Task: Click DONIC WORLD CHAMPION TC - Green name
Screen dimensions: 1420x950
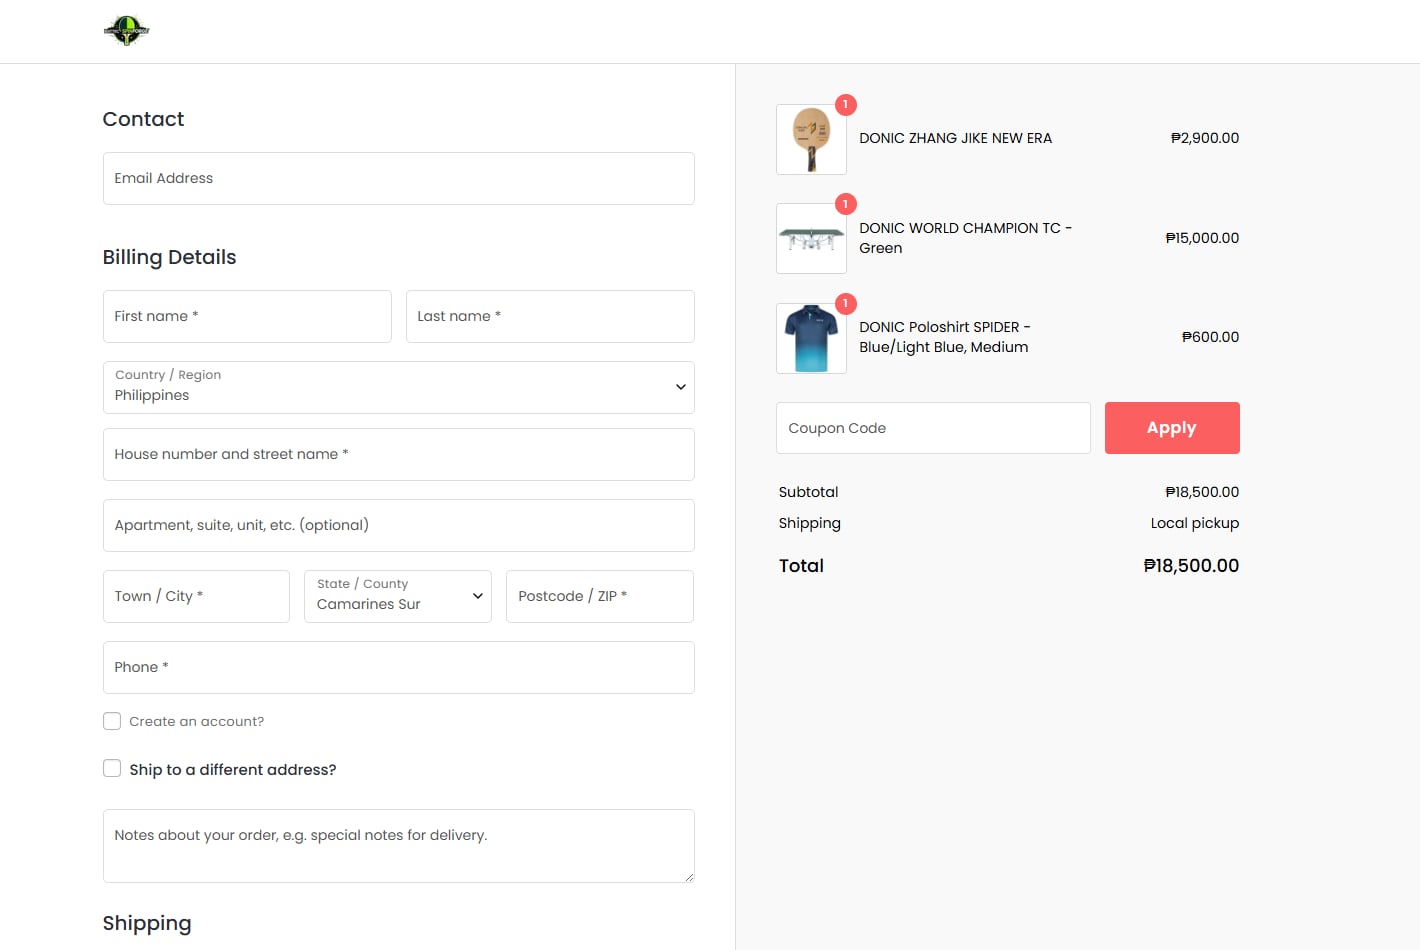Action: (965, 238)
